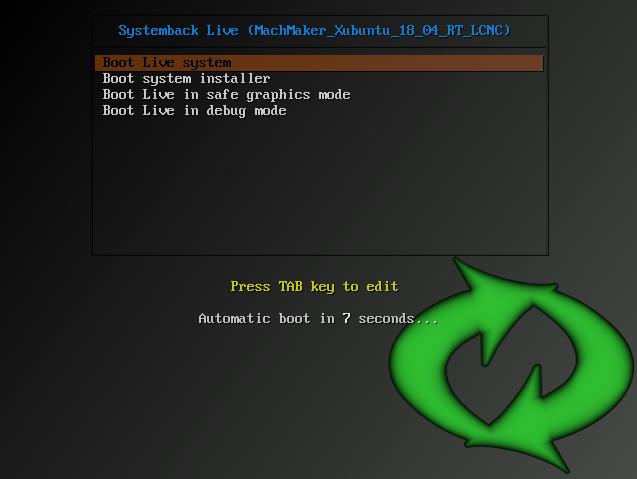This screenshot has width=637, height=479.
Task: Click the number 7 in the countdown
Action: (x=346, y=318)
